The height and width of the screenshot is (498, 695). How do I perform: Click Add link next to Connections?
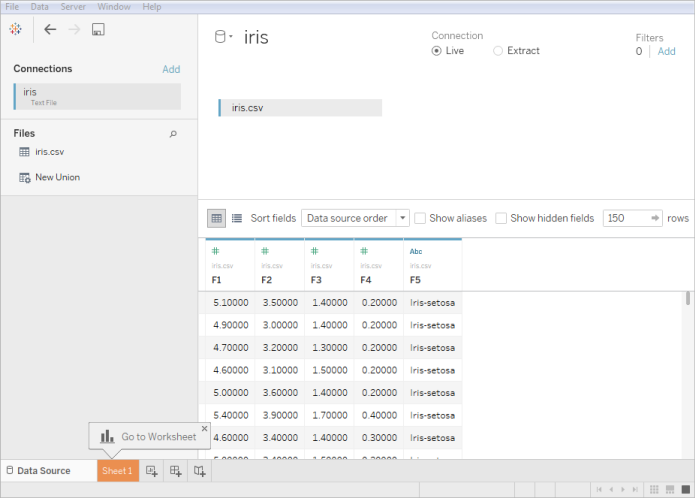coord(171,69)
